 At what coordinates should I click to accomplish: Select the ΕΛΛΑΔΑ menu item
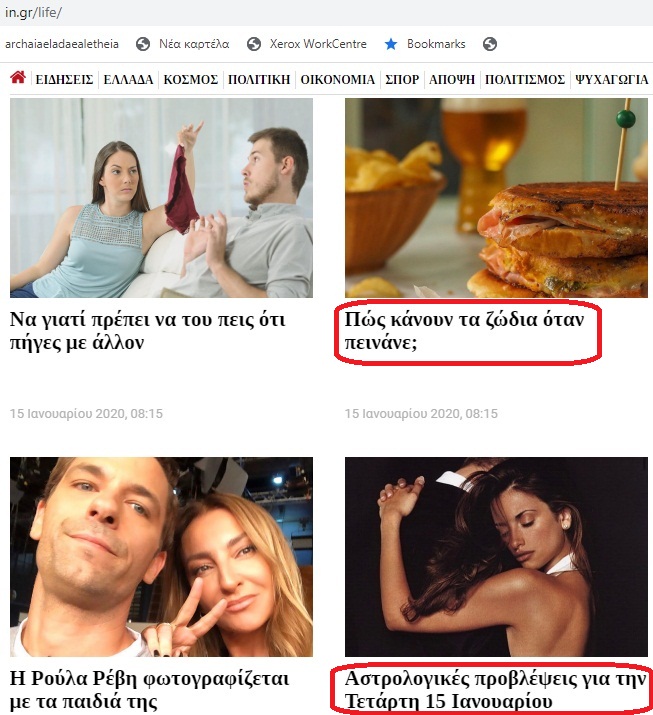tap(128, 79)
